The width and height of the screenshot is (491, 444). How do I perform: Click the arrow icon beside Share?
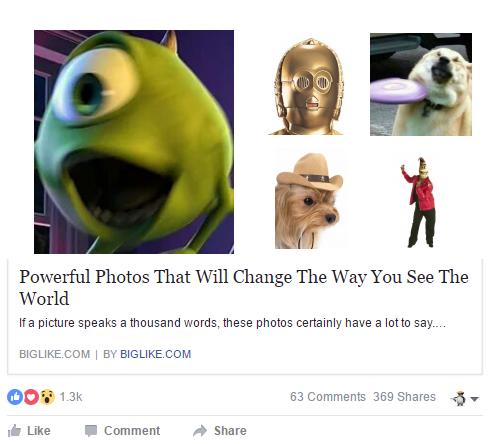(x=200, y=431)
